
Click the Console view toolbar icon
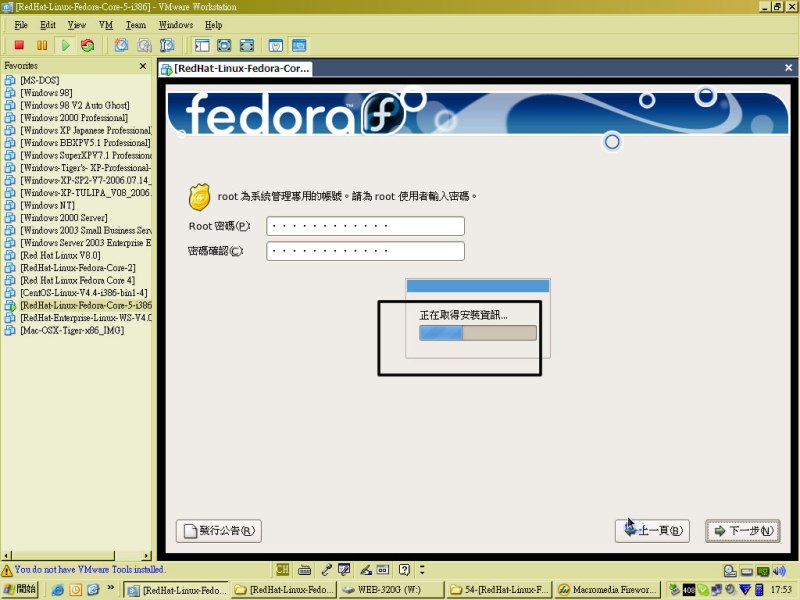tap(299, 45)
